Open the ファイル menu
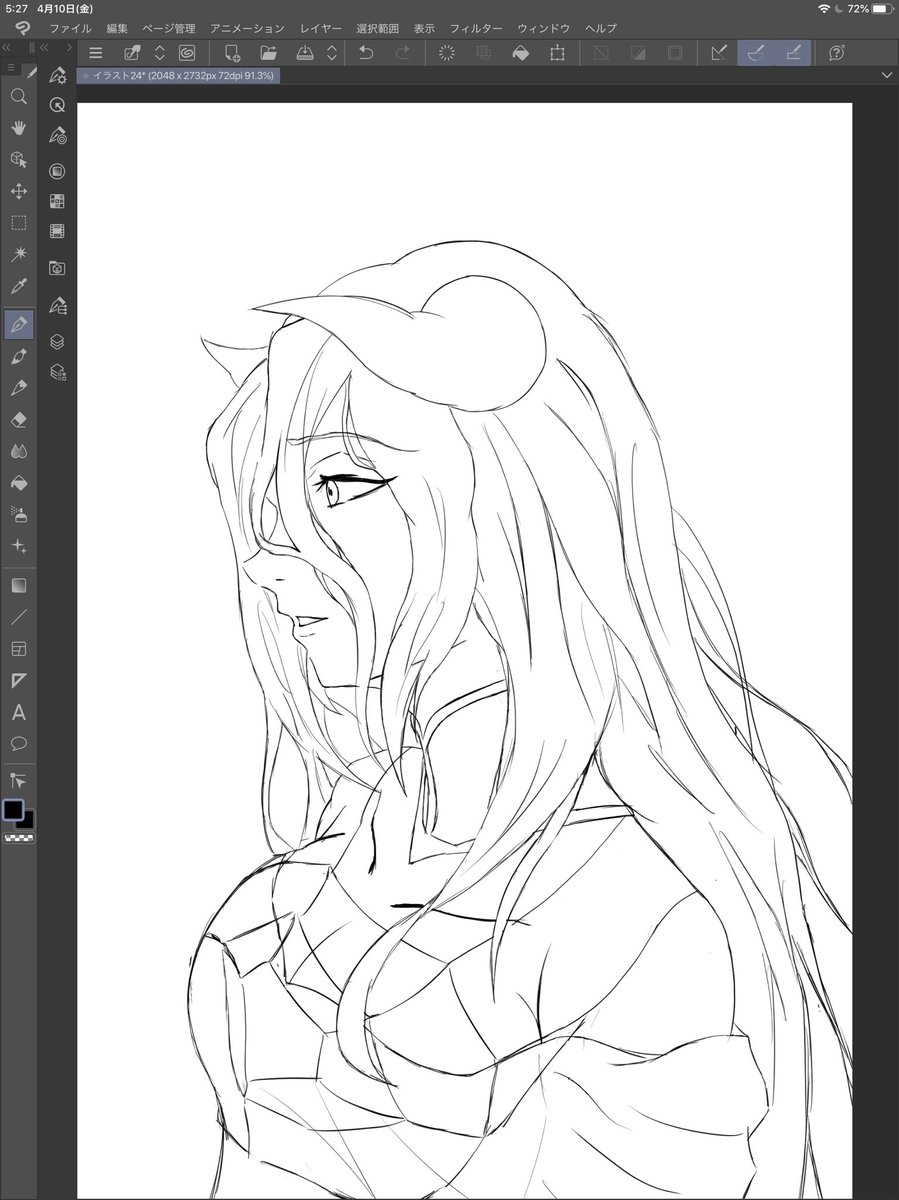The height and width of the screenshot is (1200, 899). point(70,28)
